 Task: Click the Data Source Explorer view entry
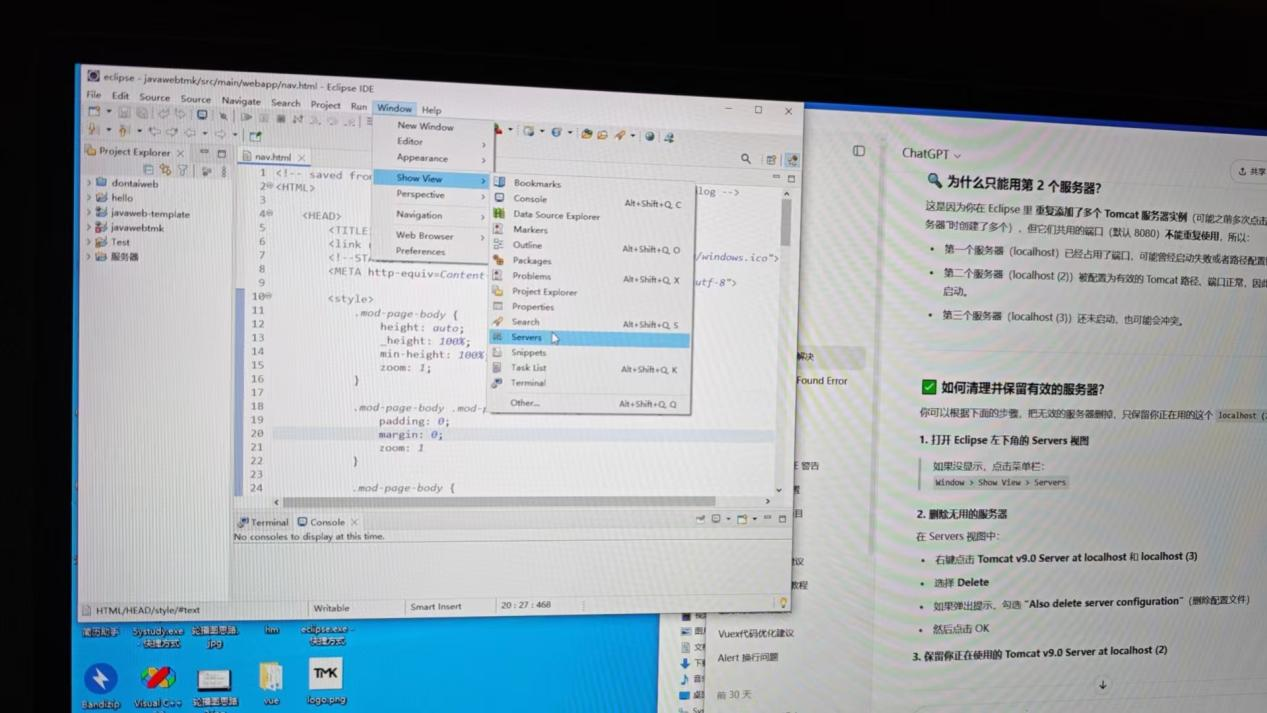click(556, 215)
